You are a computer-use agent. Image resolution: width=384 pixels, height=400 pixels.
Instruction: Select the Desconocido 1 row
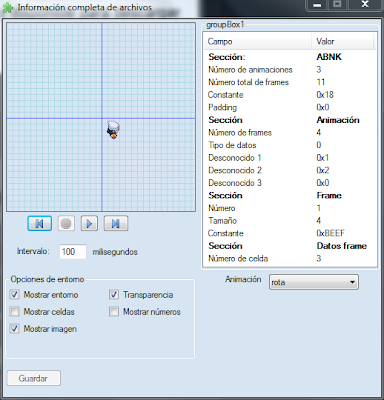(290, 158)
